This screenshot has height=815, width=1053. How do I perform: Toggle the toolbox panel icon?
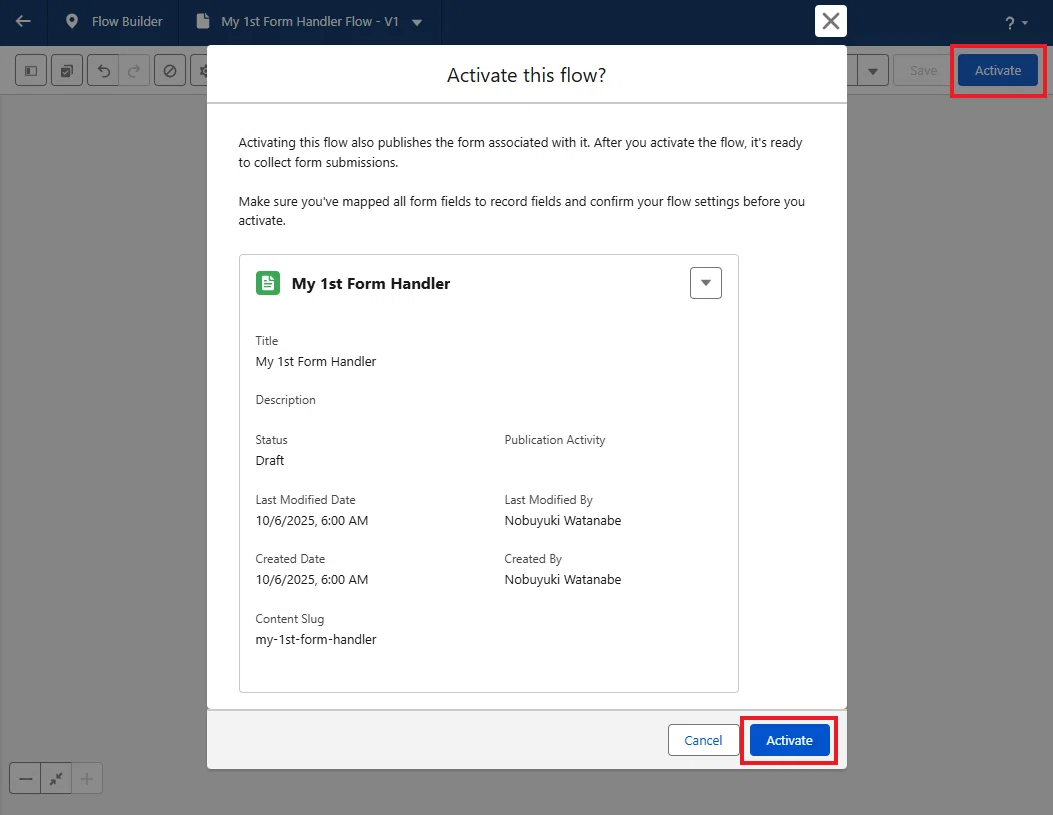coord(31,70)
